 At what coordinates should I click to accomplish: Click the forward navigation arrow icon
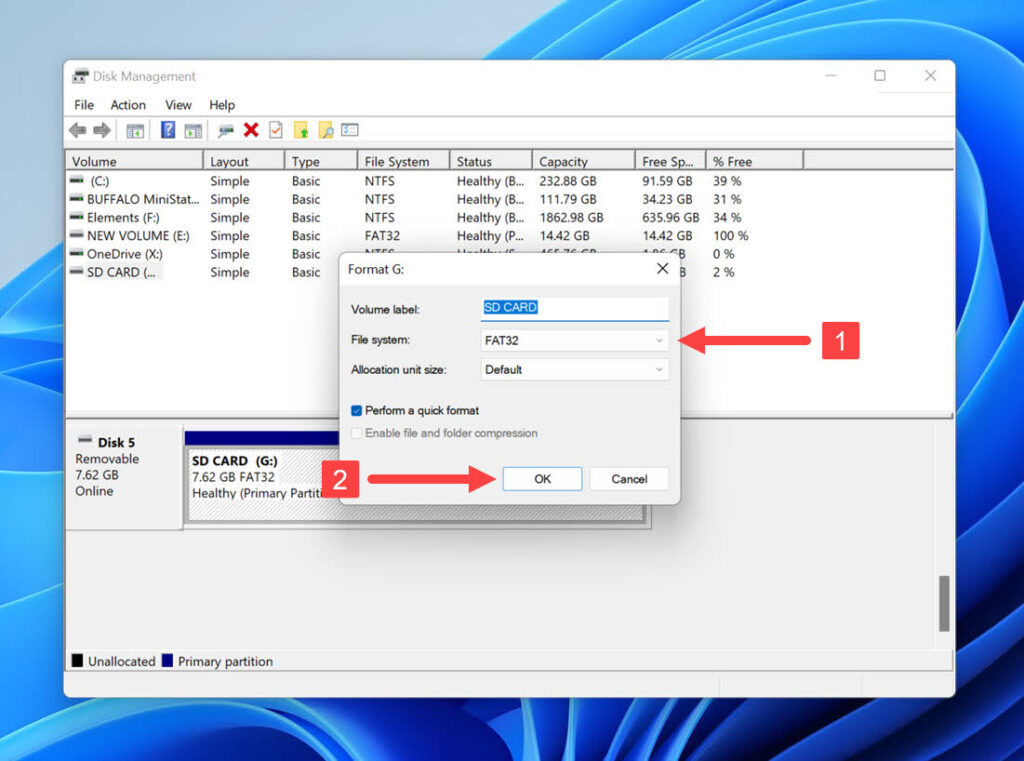pos(100,130)
